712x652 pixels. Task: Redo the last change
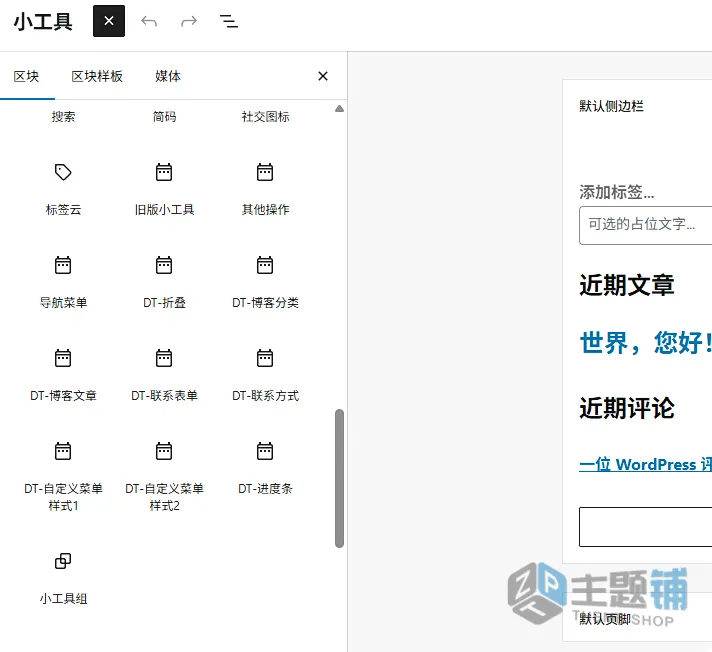[189, 21]
